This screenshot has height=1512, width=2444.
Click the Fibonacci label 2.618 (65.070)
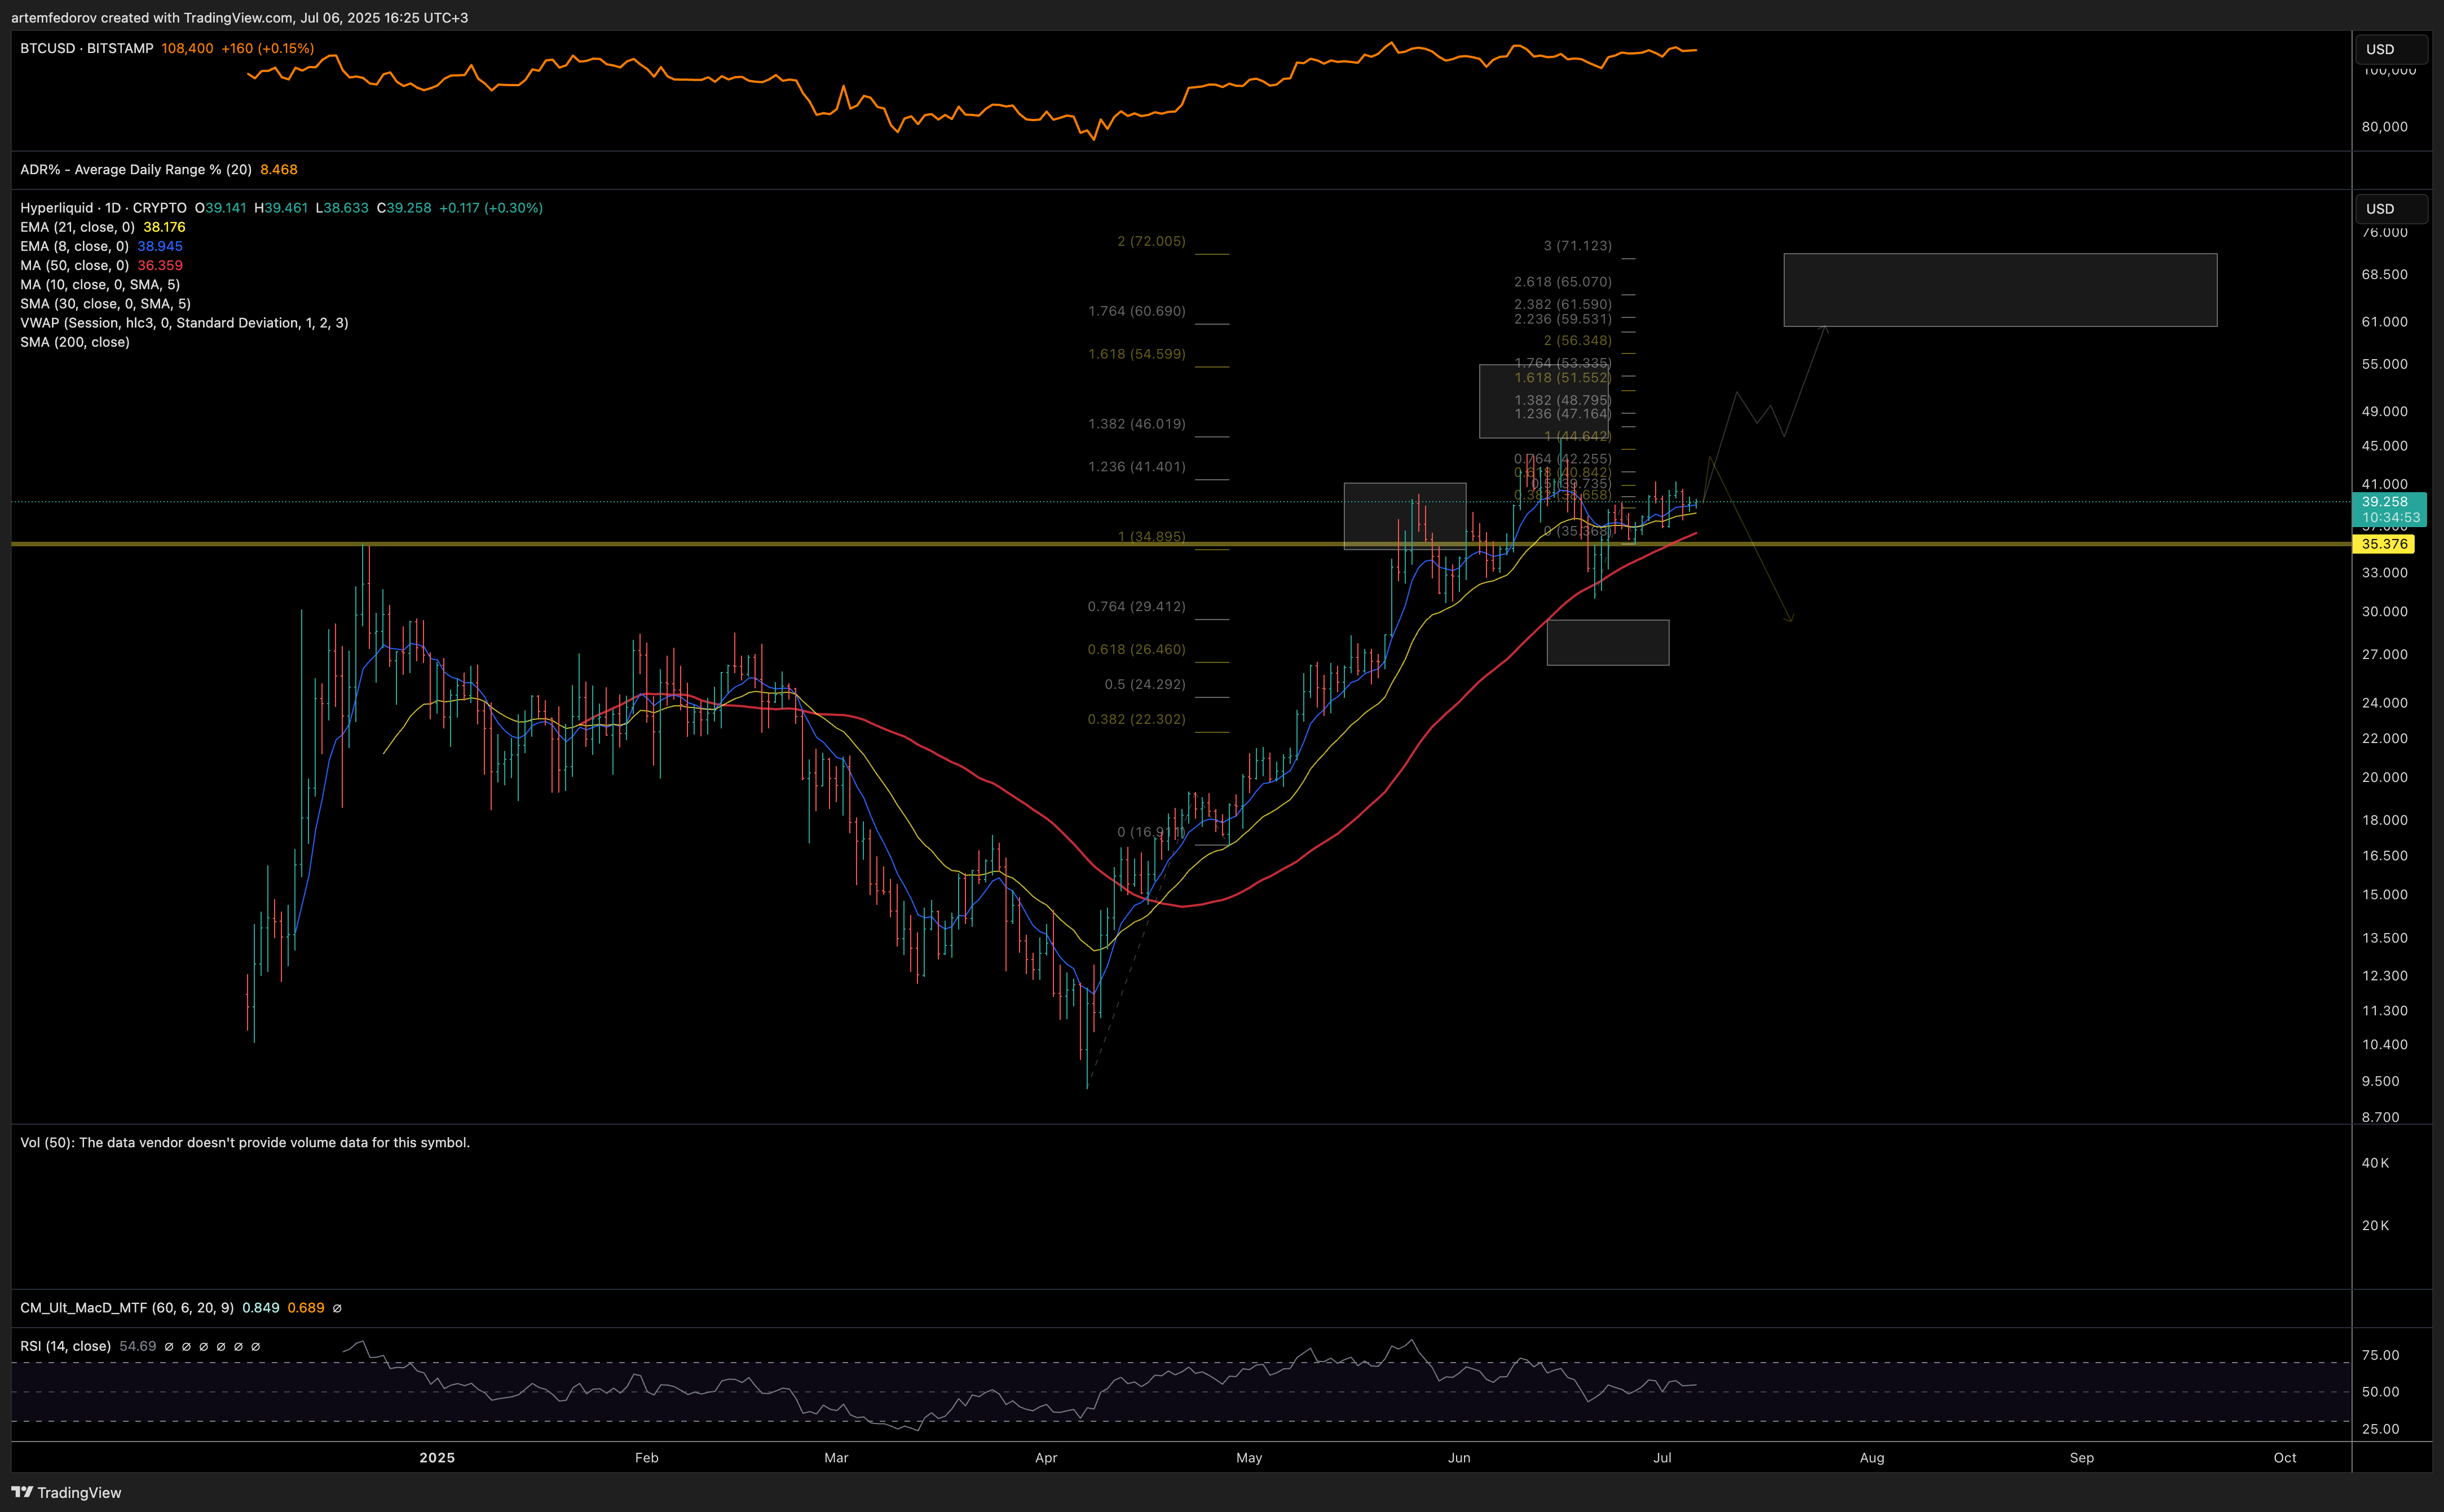pos(1563,282)
